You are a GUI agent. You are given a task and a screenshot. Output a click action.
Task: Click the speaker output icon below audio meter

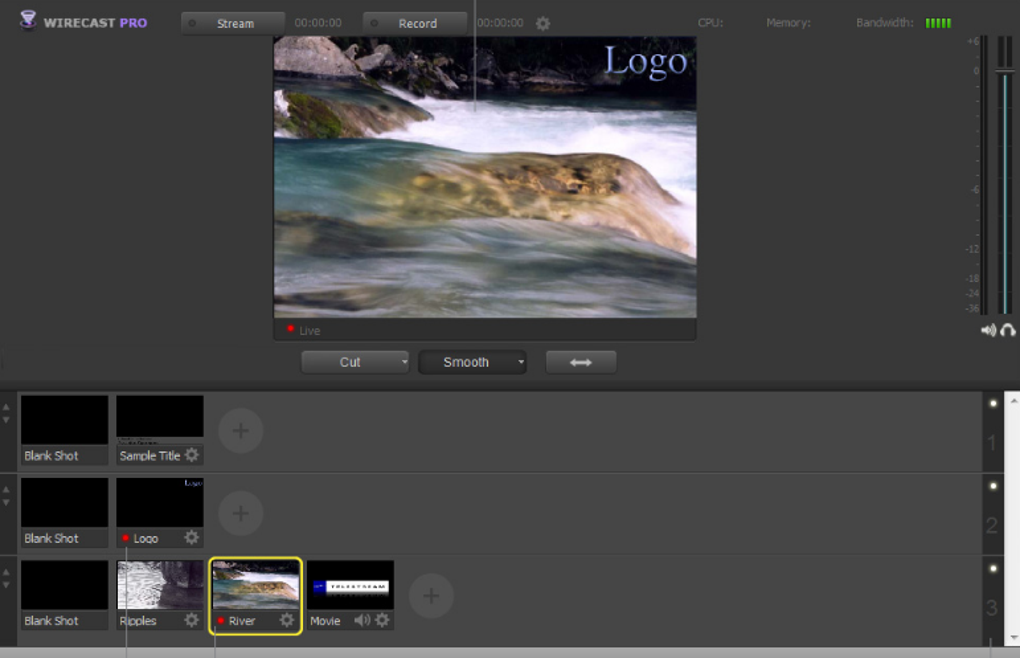[x=988, y=330]
